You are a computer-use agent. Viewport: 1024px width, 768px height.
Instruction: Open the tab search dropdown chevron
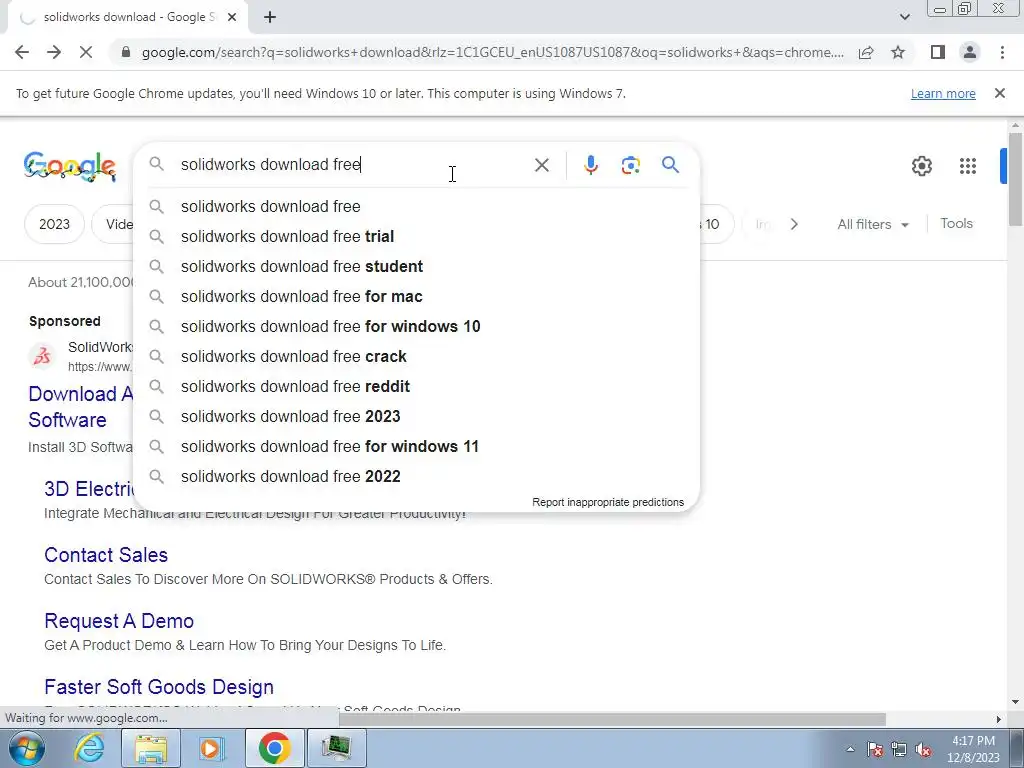click(x=904, y=17)
